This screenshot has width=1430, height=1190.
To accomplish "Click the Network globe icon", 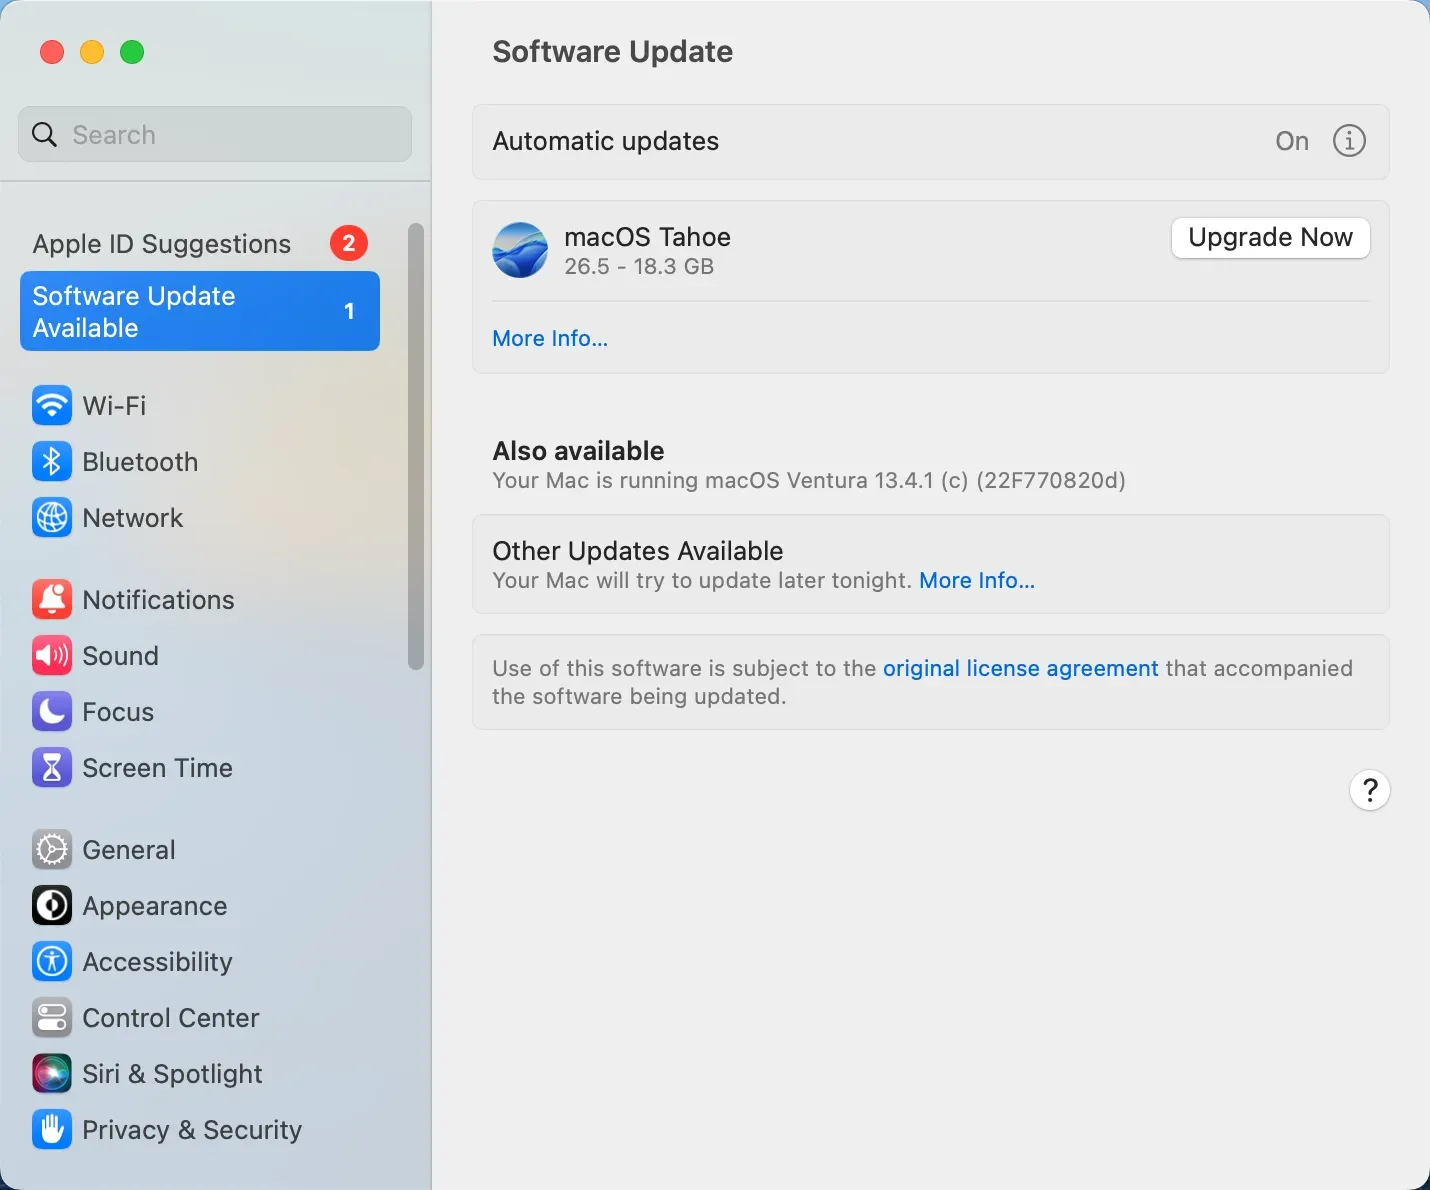I will pyautogui.click(x=52, y=518).
